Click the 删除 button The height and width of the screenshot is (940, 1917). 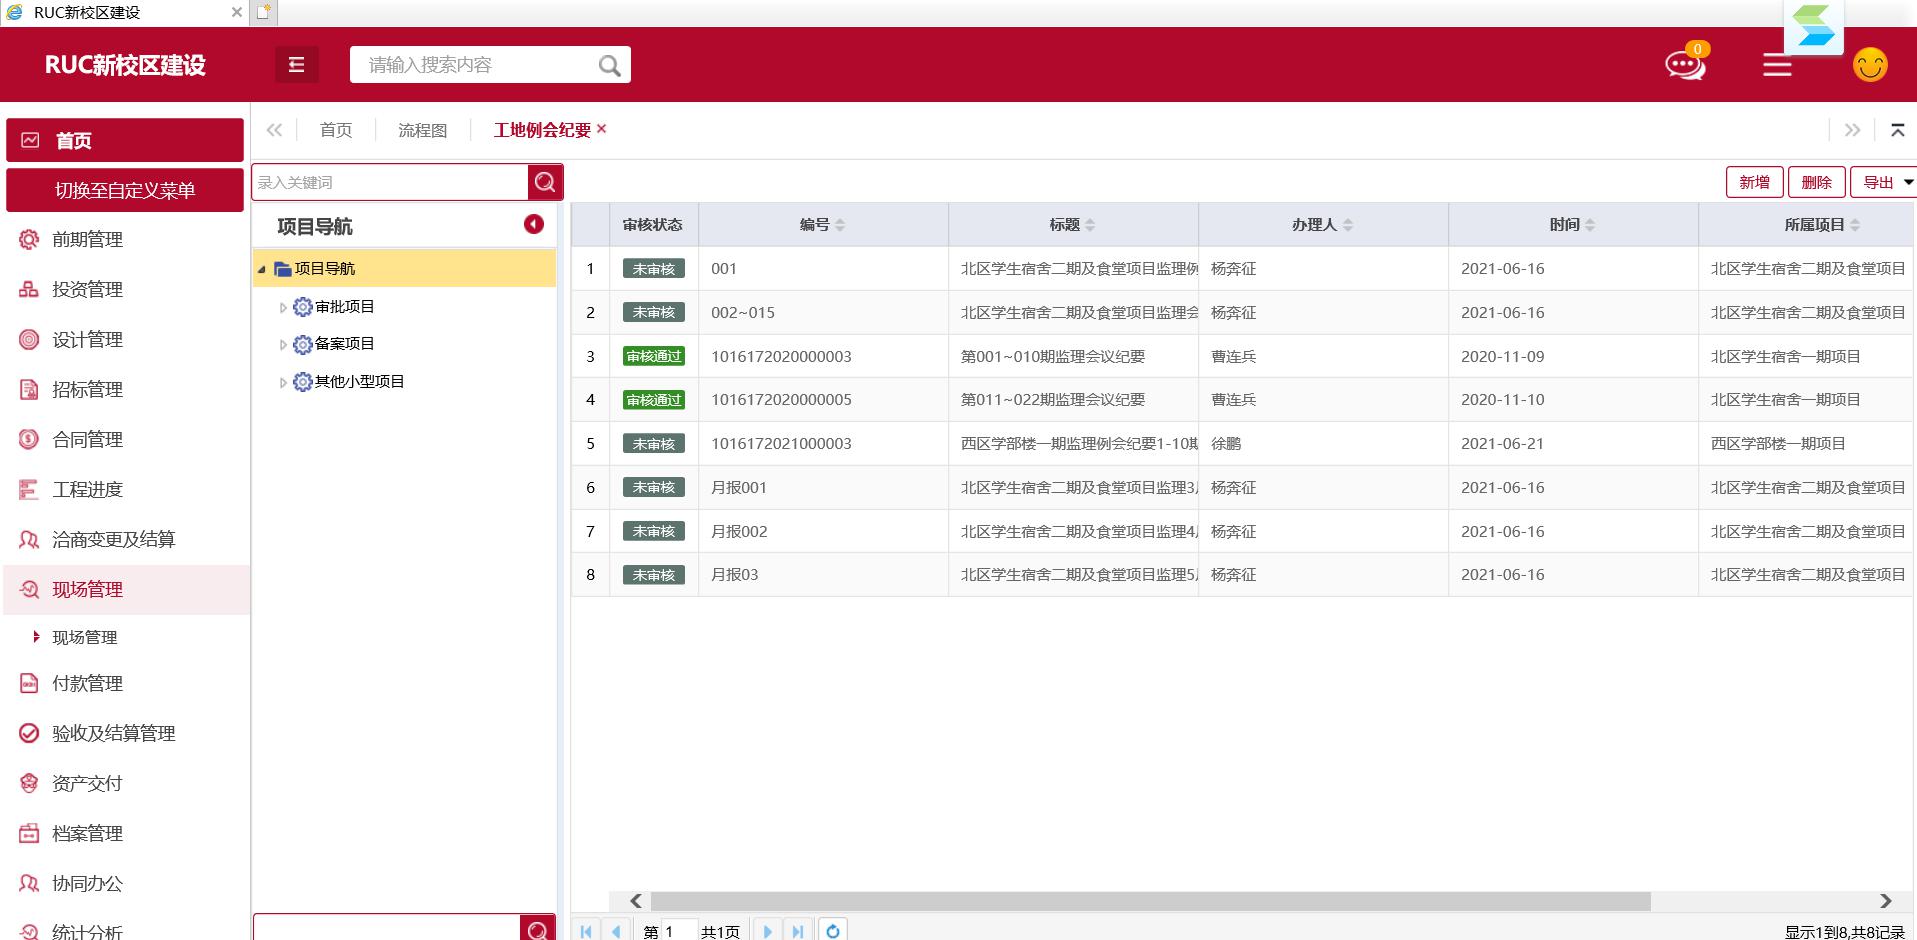[1816, 182]
